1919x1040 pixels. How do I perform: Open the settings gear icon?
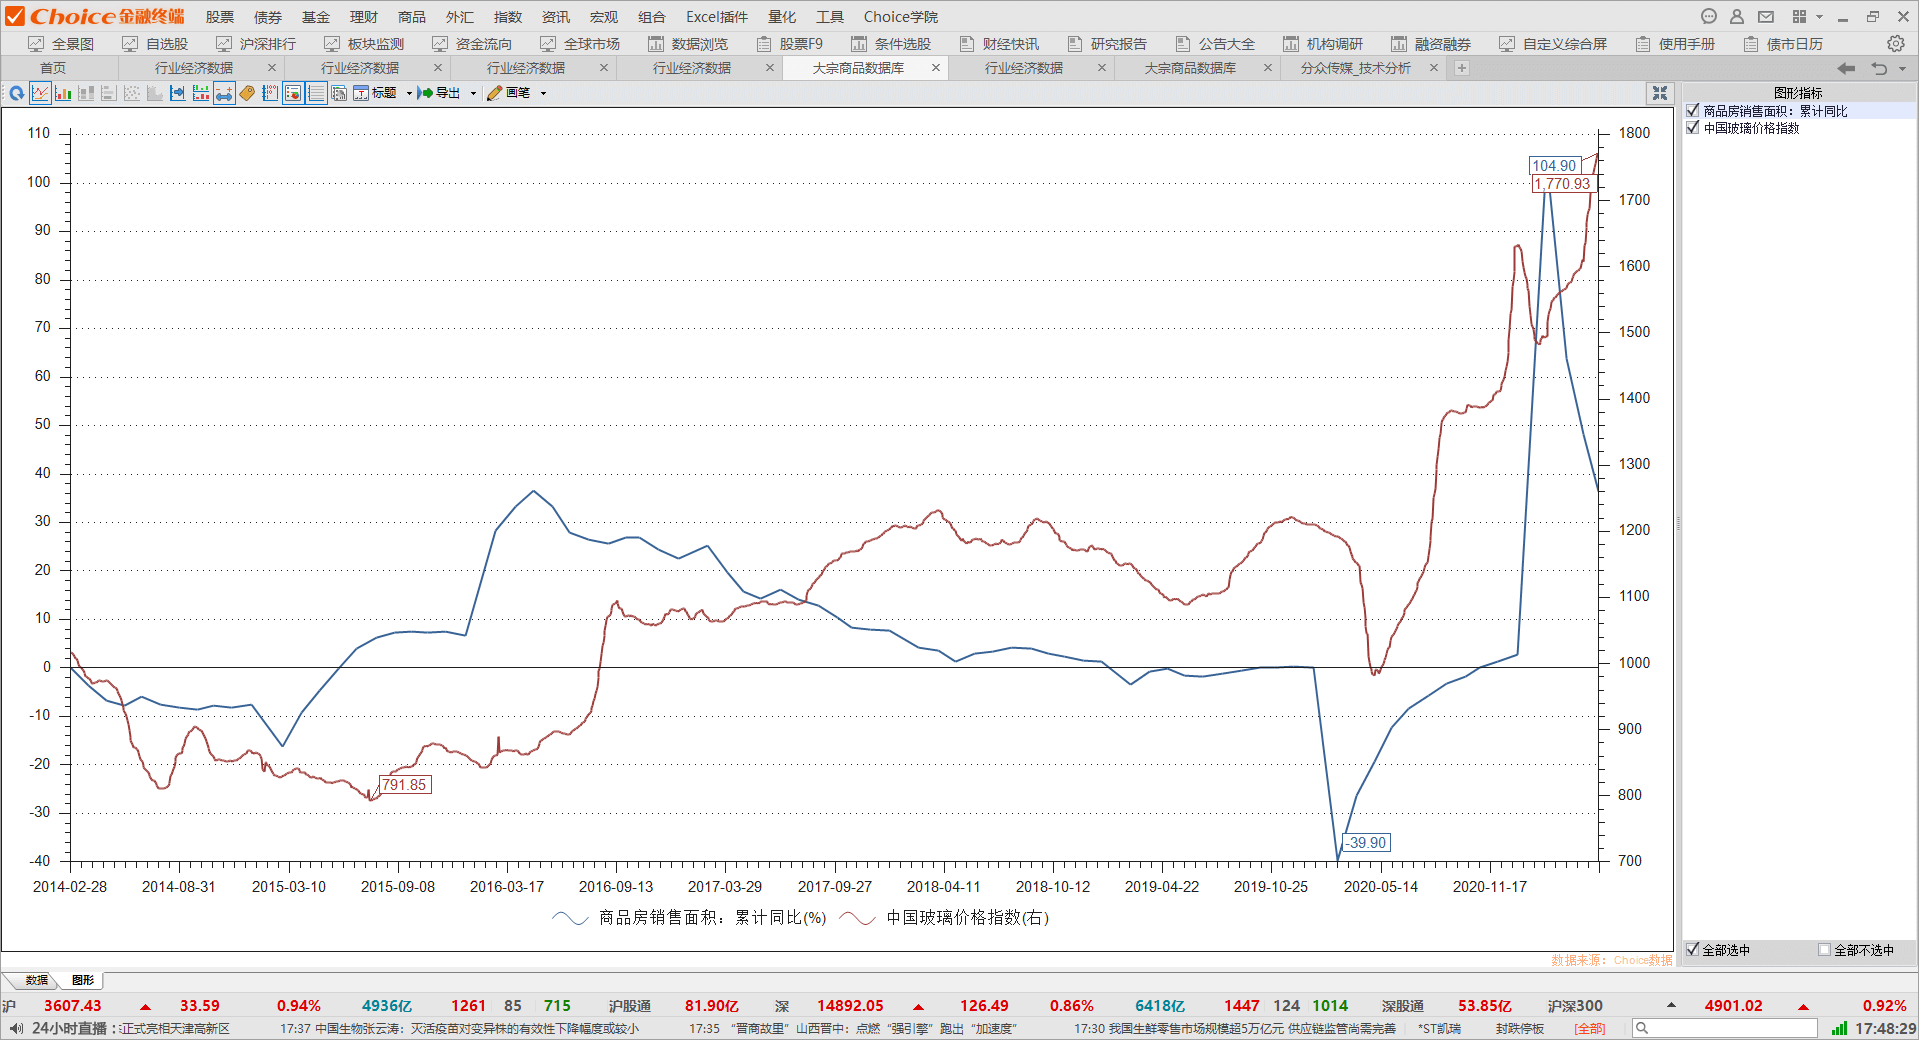click(1895, 44)
